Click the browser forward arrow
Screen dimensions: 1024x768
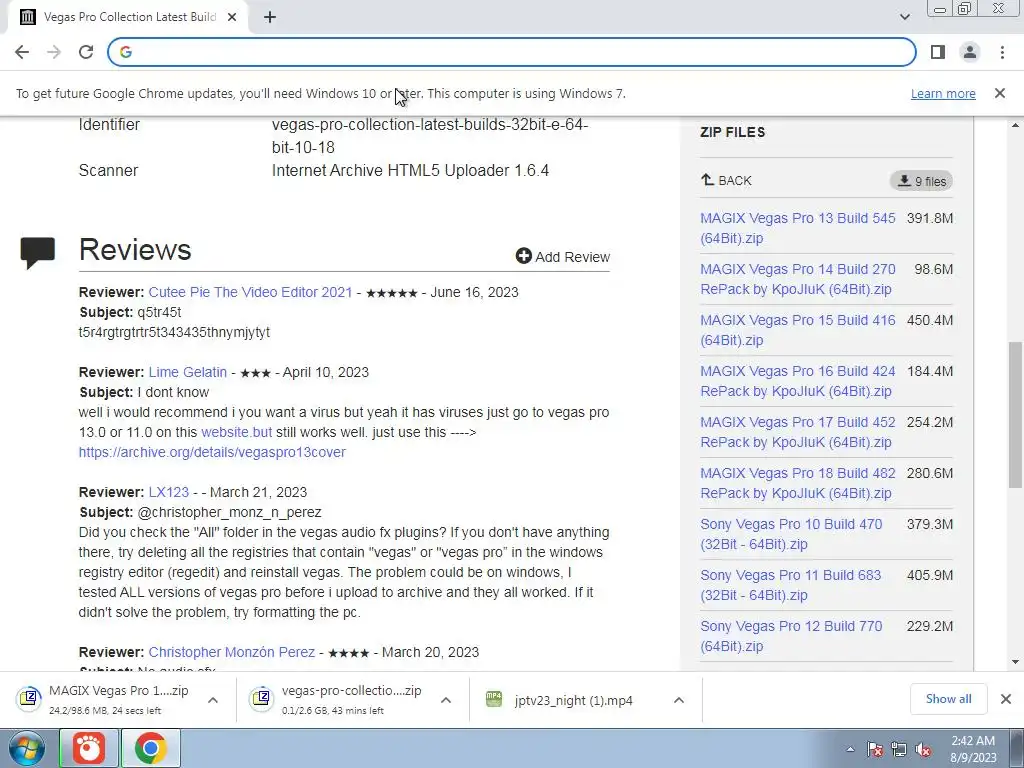click(54, 52)
